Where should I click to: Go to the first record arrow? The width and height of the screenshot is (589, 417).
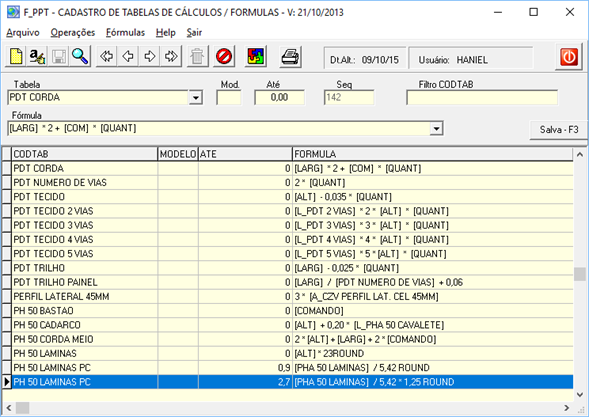pos(107,57)
